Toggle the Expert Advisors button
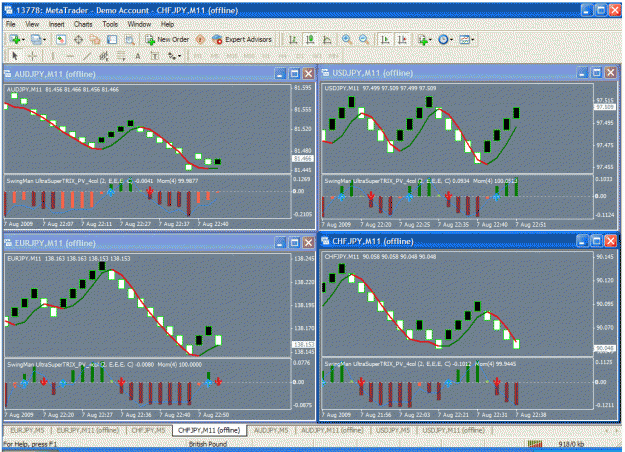The height and width of the screenshot is (452, 625). [x=242, y=39]
